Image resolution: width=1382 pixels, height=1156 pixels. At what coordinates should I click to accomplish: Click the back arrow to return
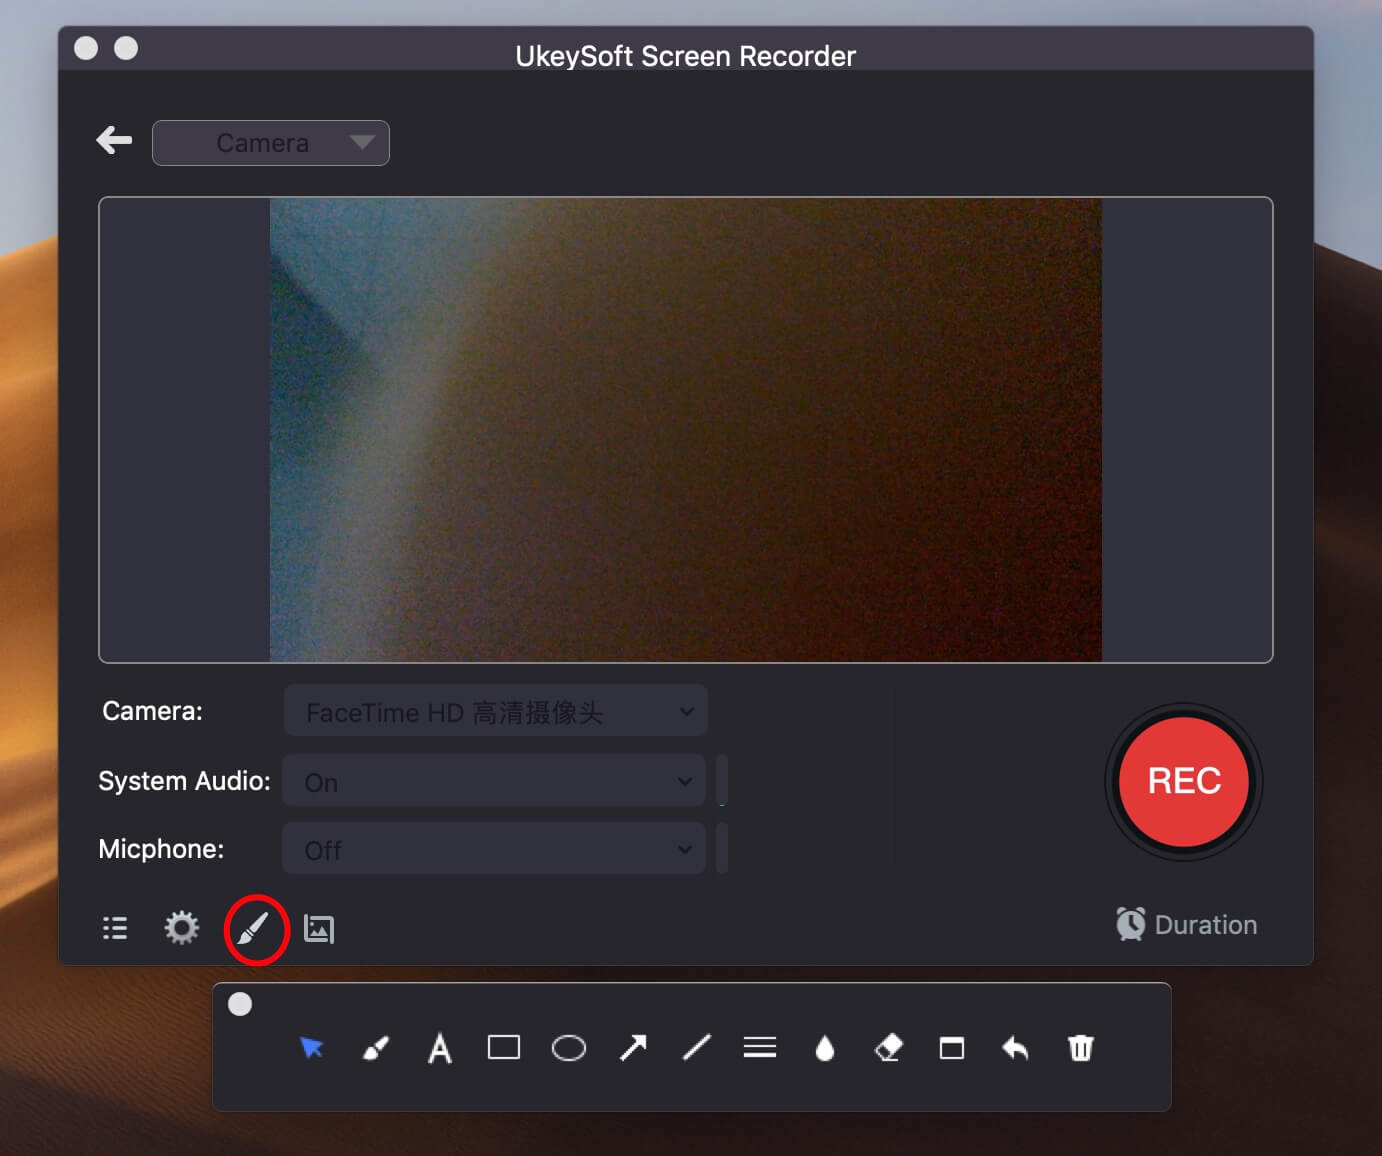(113, 140)
